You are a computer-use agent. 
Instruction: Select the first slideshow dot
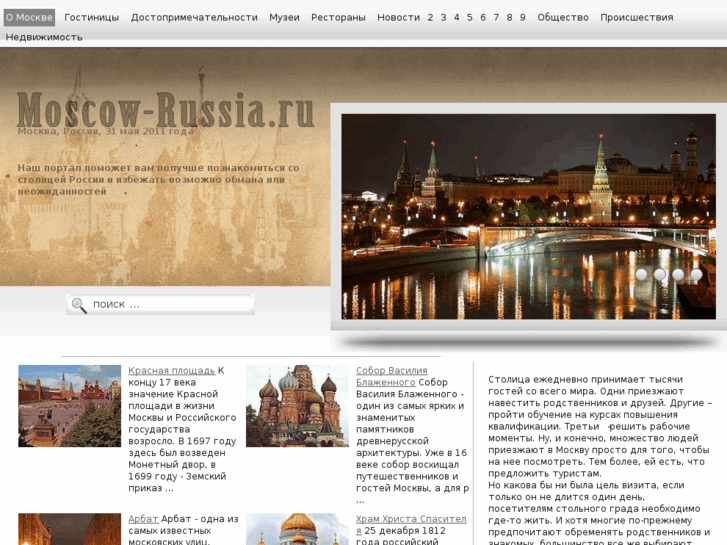pyautogui.click(x=642, y=275)
